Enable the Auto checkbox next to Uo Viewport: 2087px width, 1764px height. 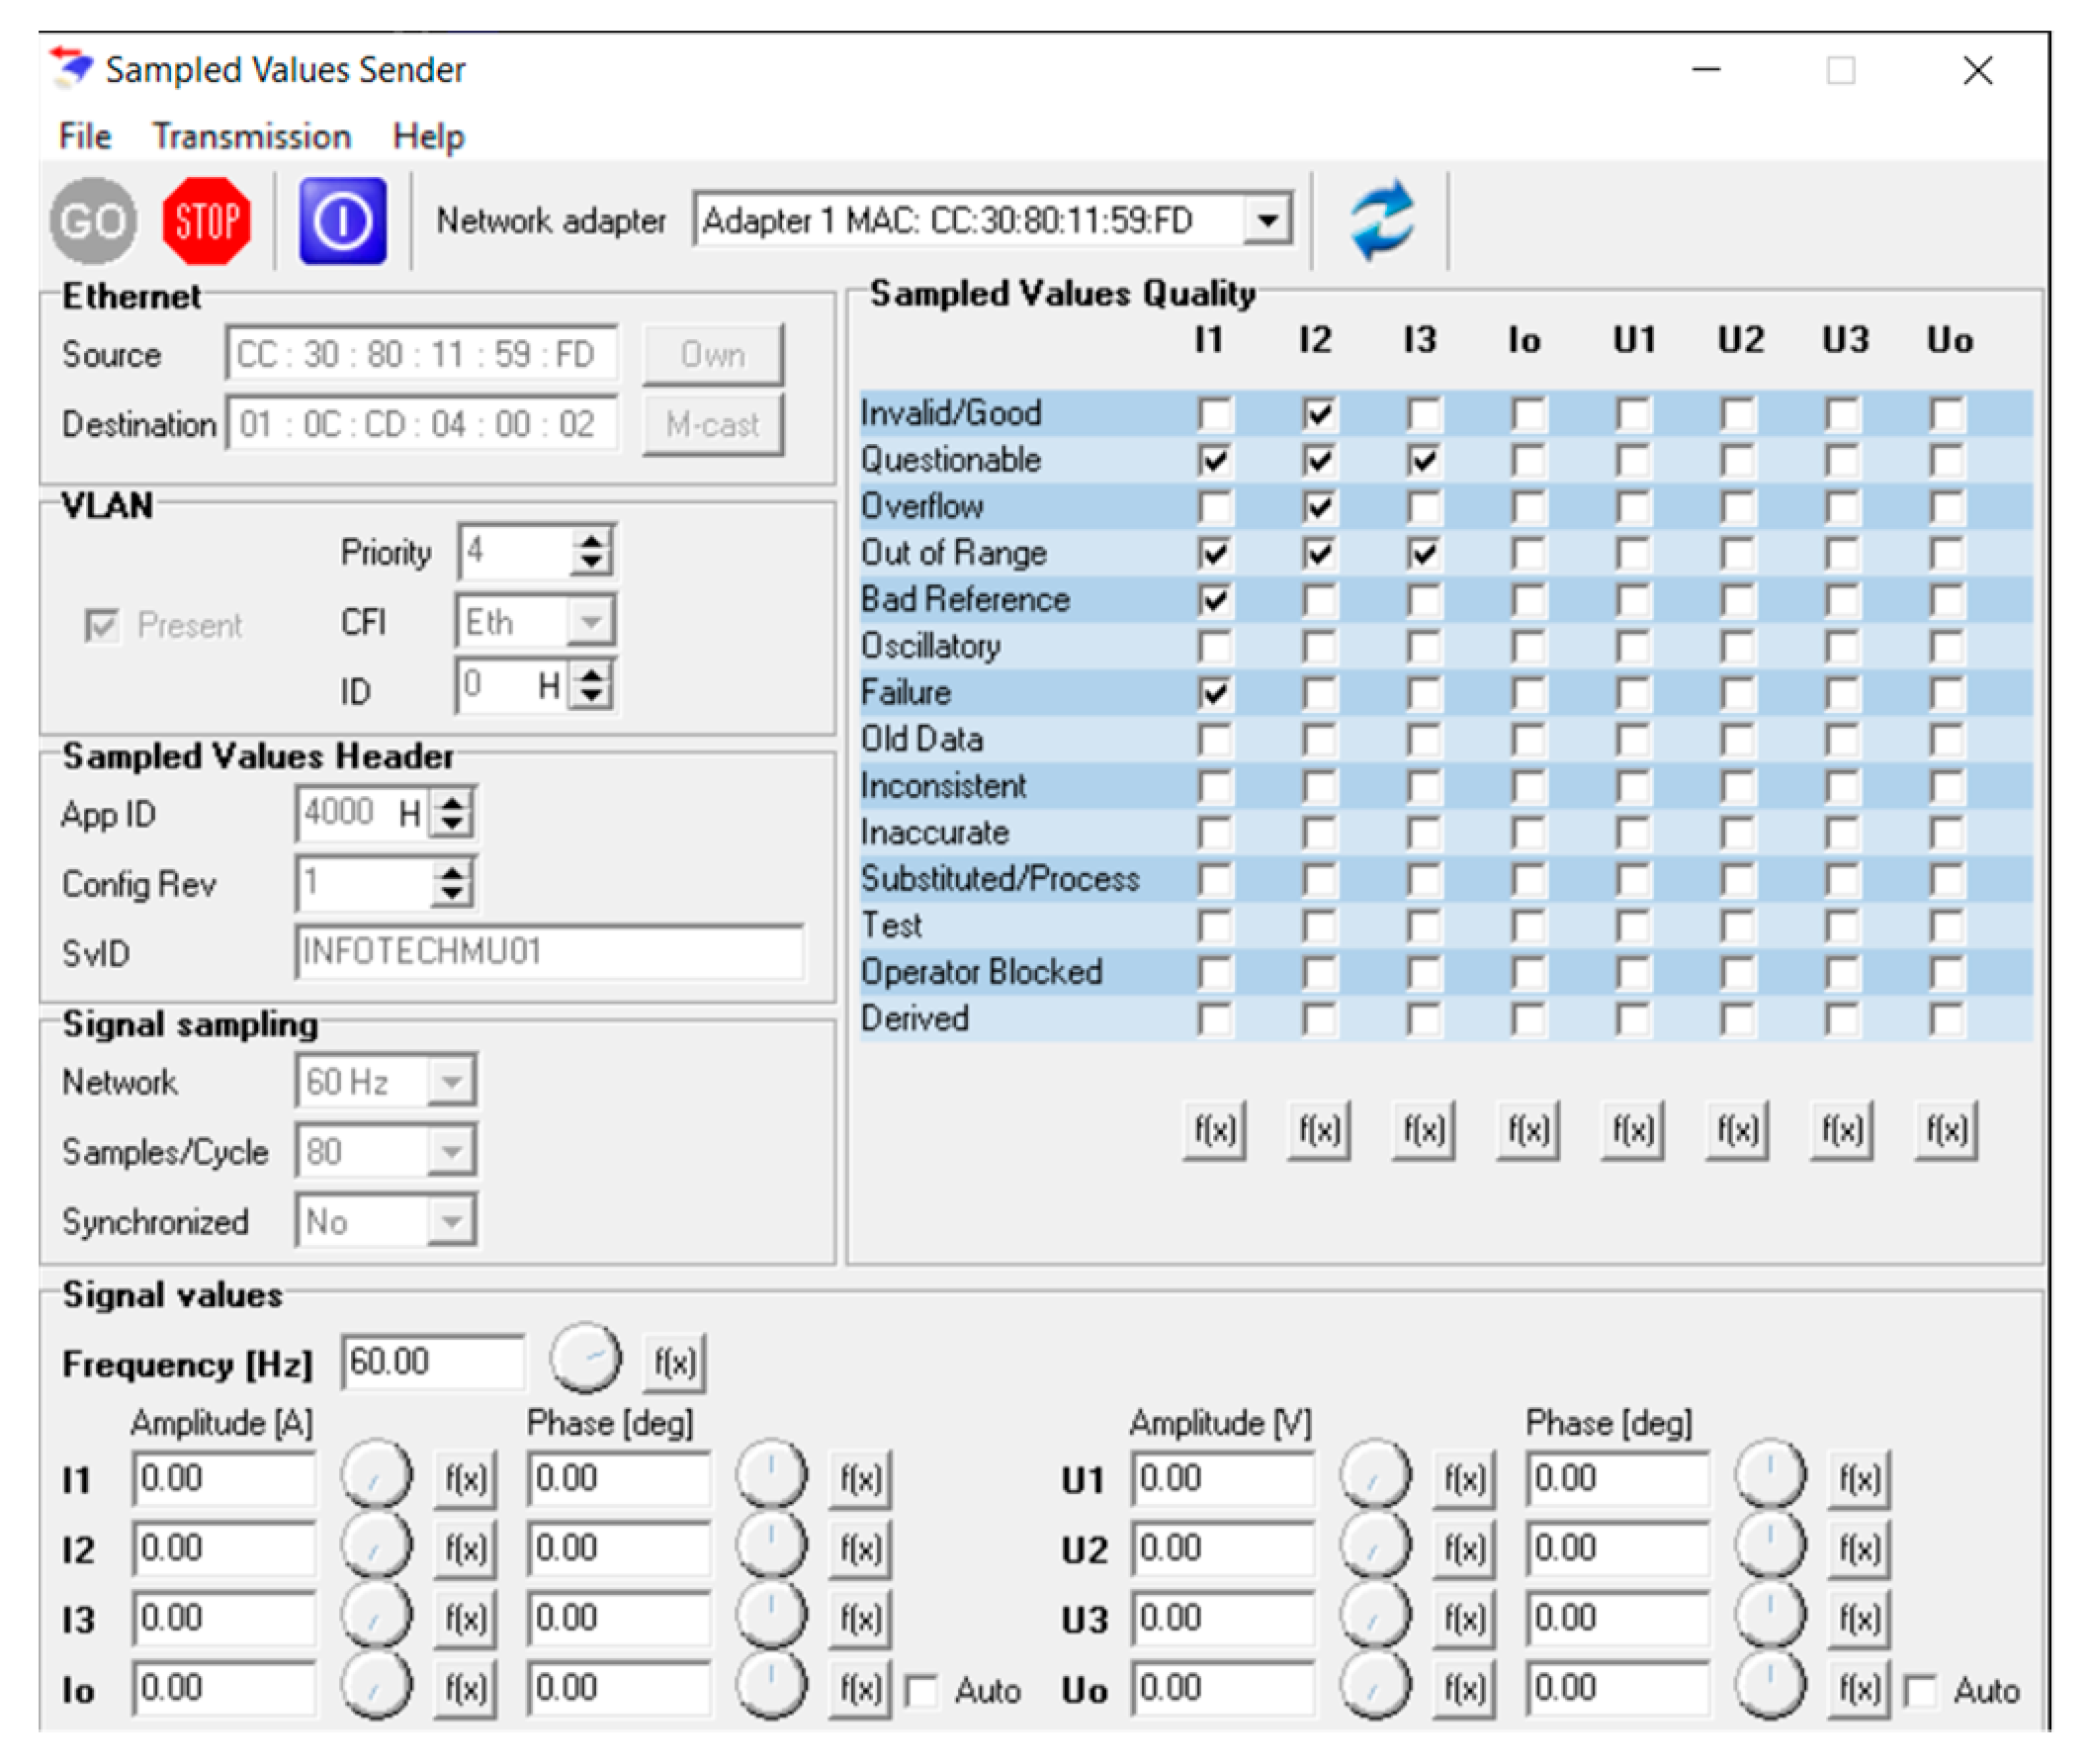(1920, 1691)
